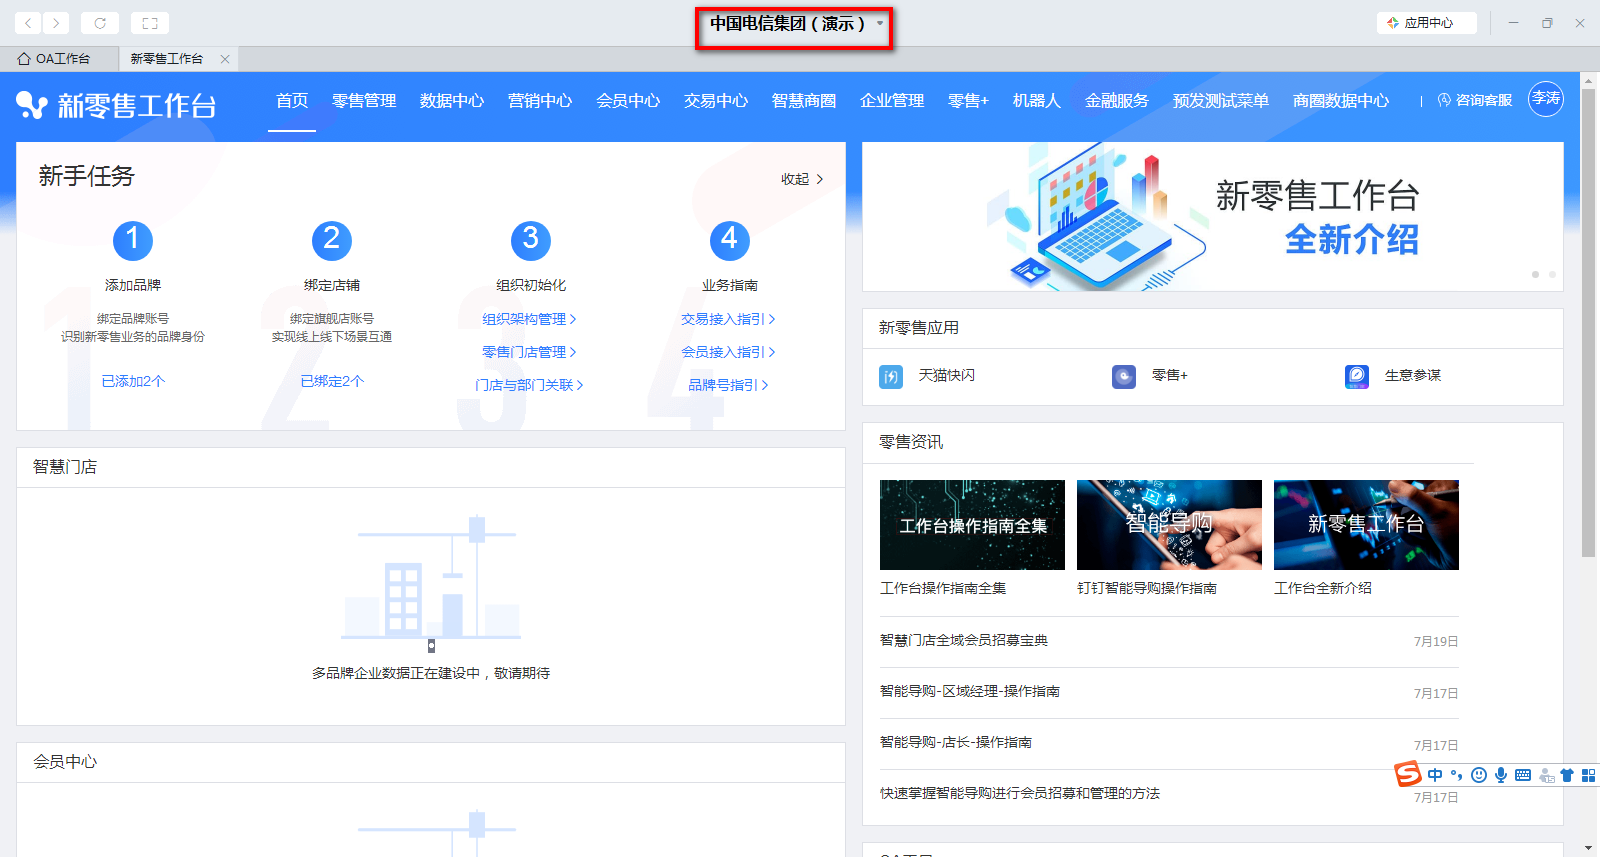Switch banner using the first carousel dot

(x=1535, y=274)
